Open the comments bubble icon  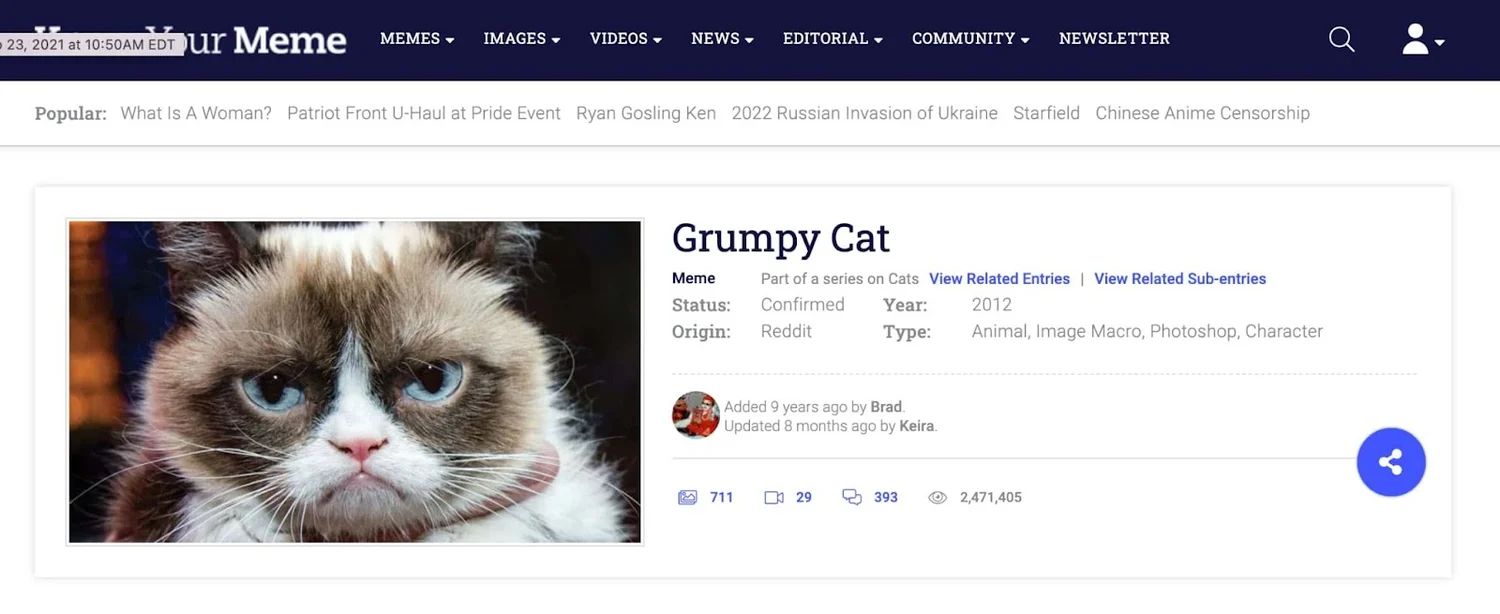852,497
